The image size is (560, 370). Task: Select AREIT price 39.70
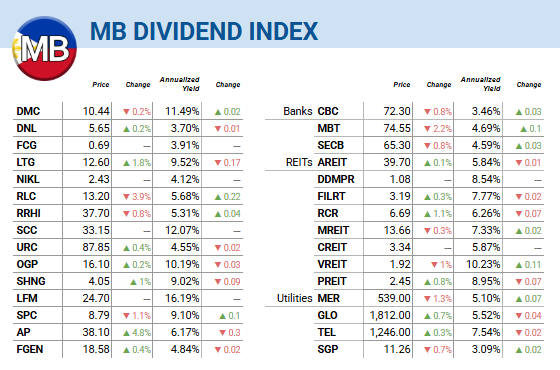click(397, 162)
